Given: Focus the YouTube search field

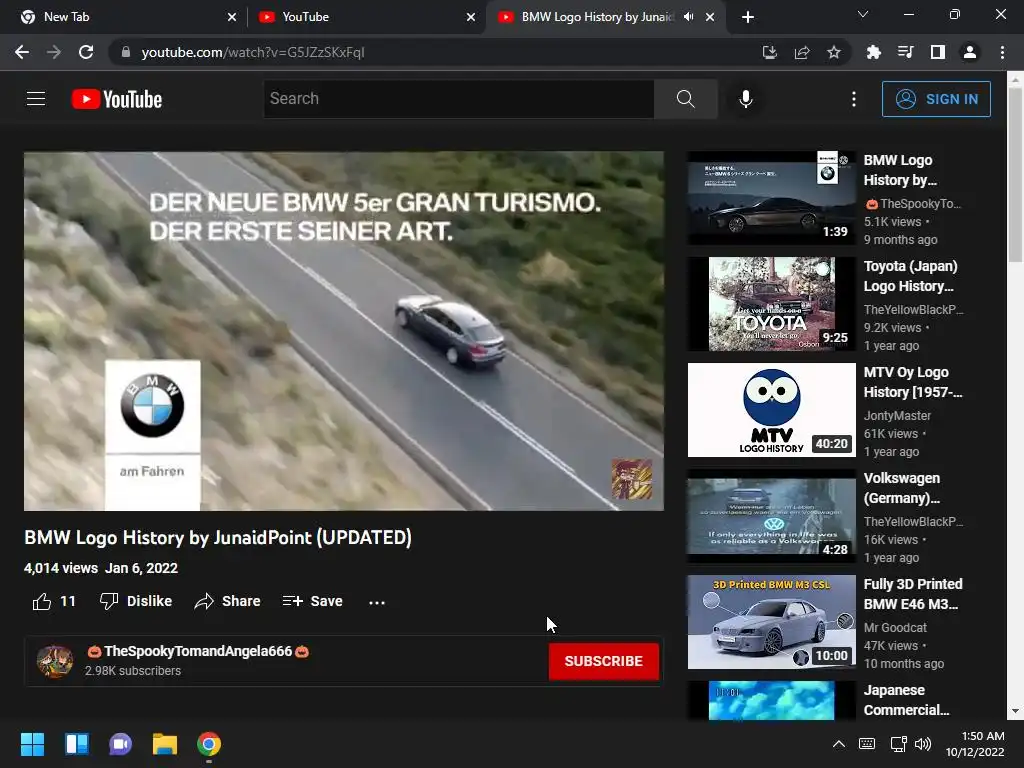Looking at the screenshot, I should (x=458, y=99).
